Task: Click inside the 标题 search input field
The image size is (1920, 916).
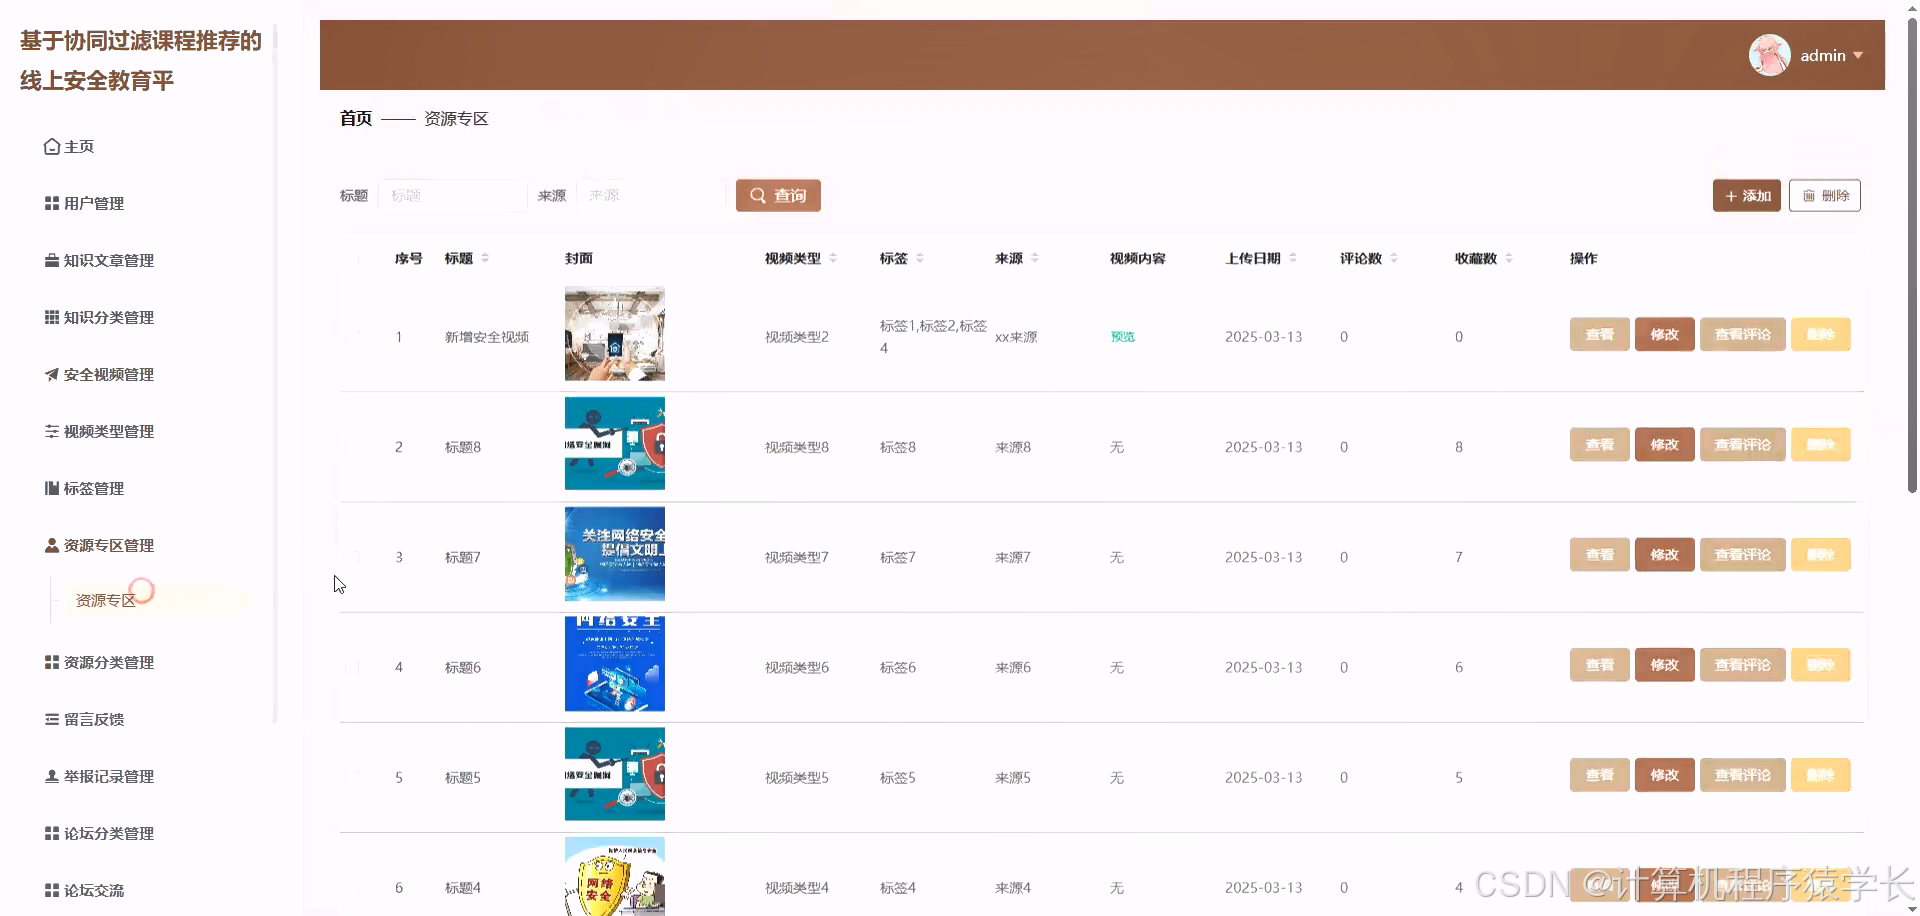Action: click(452, 195)
